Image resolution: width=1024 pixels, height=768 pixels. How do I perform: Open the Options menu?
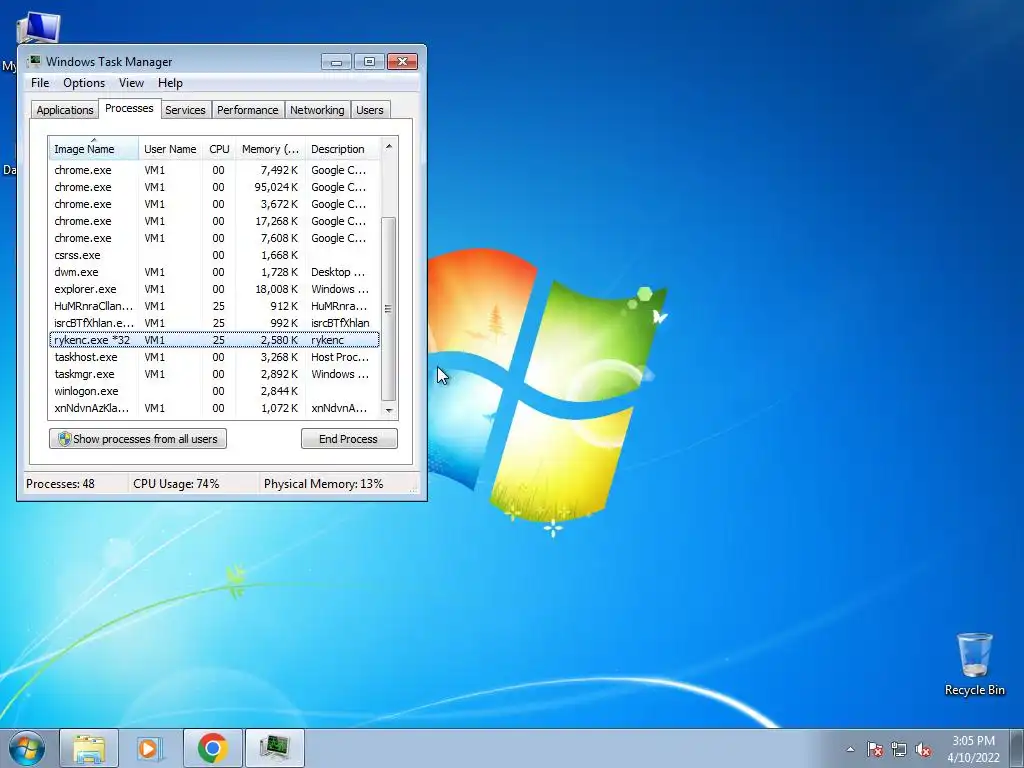84,83
